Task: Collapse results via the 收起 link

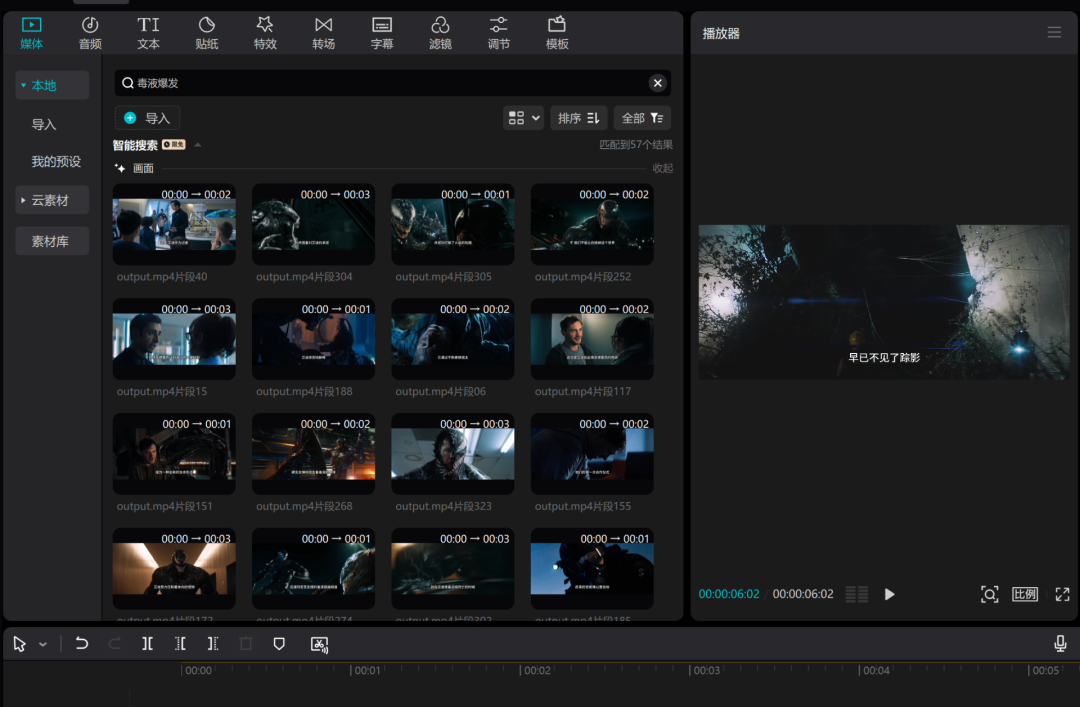Action: click(x=664, y=166)
